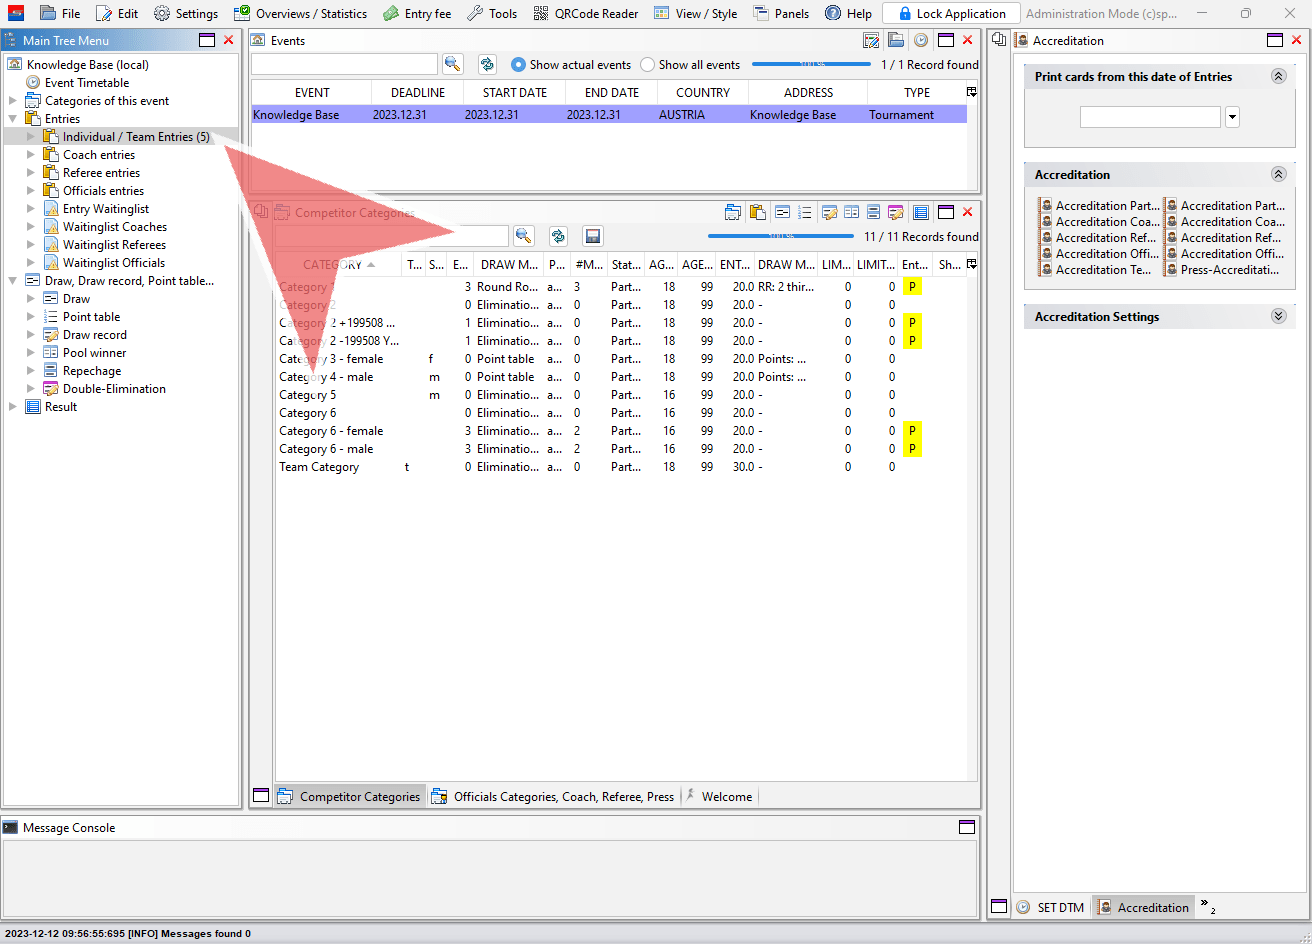Select Individual / Team Entries in tree

tap(135, 137)
